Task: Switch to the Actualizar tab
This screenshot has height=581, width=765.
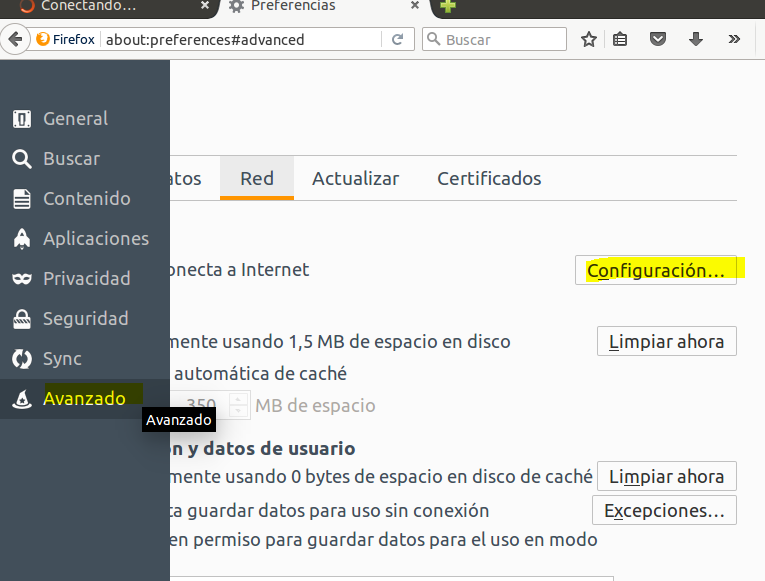Action: click(x=356, y=179)
